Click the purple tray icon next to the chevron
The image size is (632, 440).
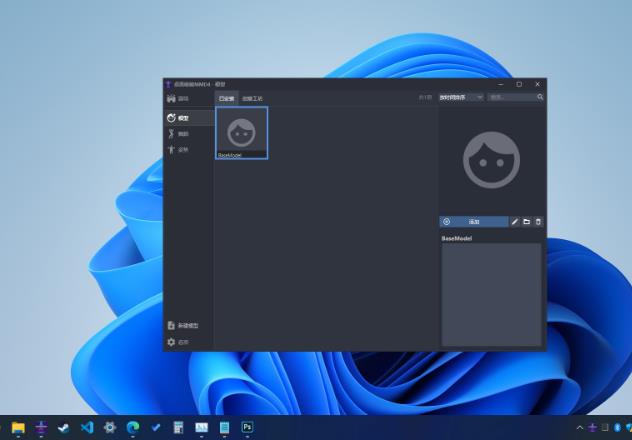tap(592, 428)
